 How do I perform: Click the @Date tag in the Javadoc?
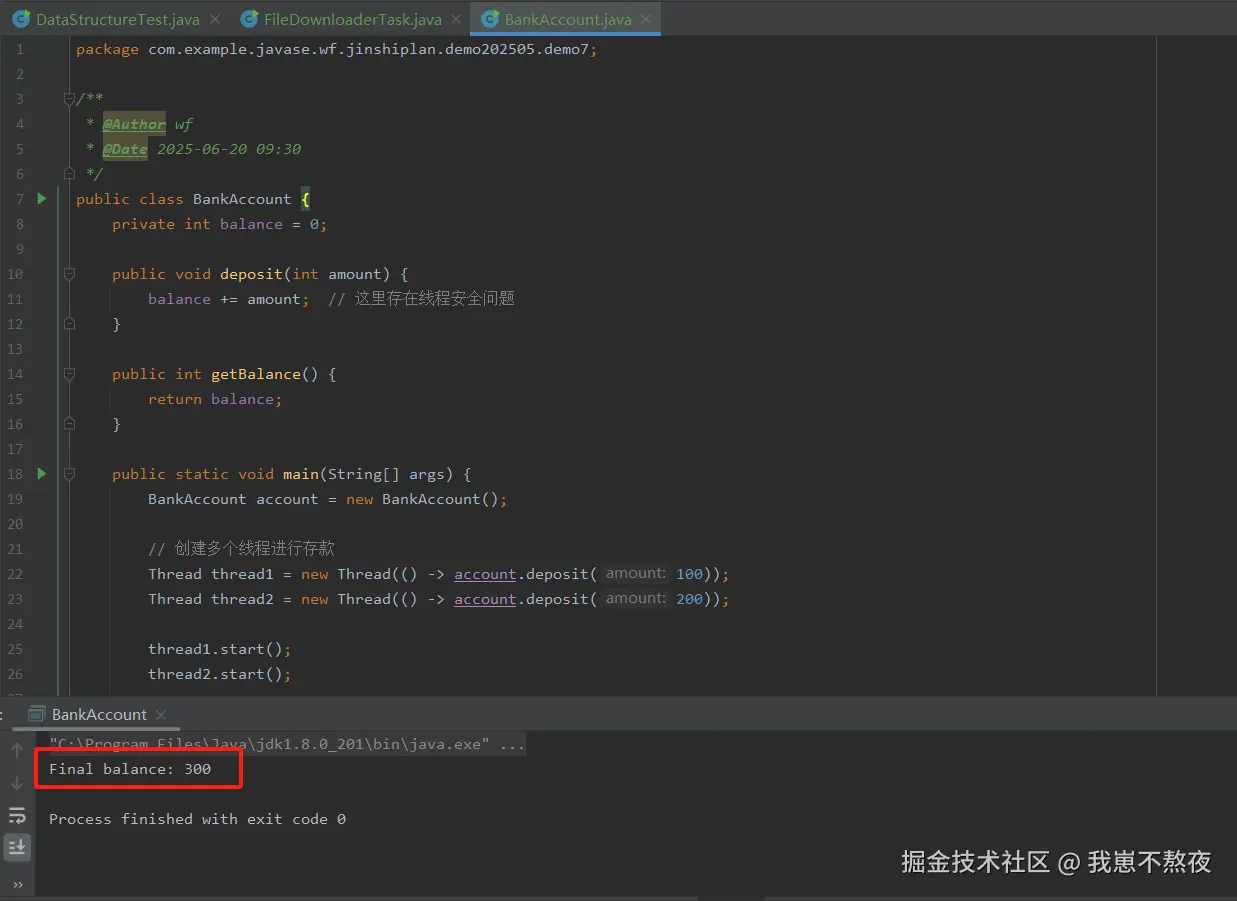pos(125,149)
